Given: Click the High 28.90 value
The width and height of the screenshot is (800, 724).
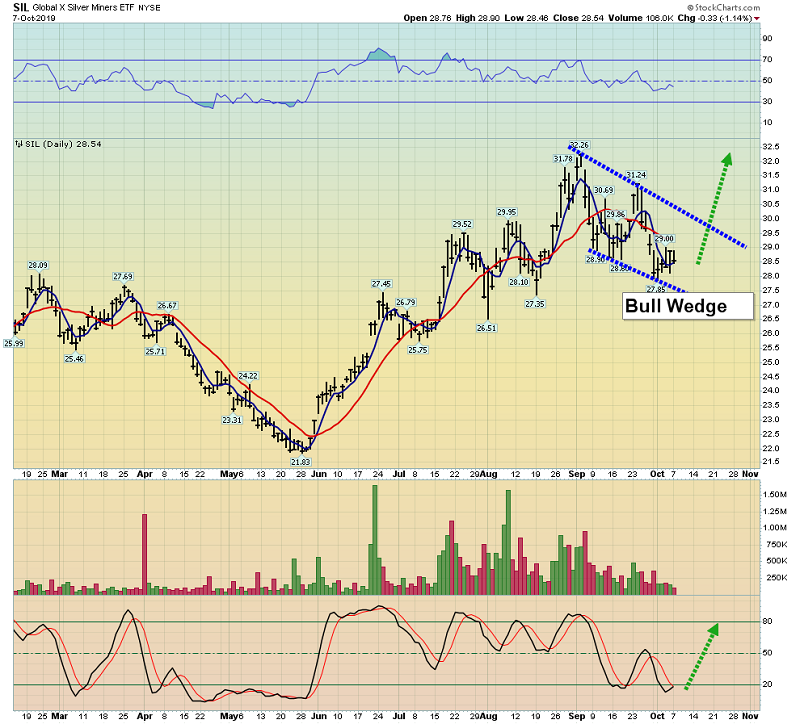Looking at the screenshot, I should [x=478, y=18].
